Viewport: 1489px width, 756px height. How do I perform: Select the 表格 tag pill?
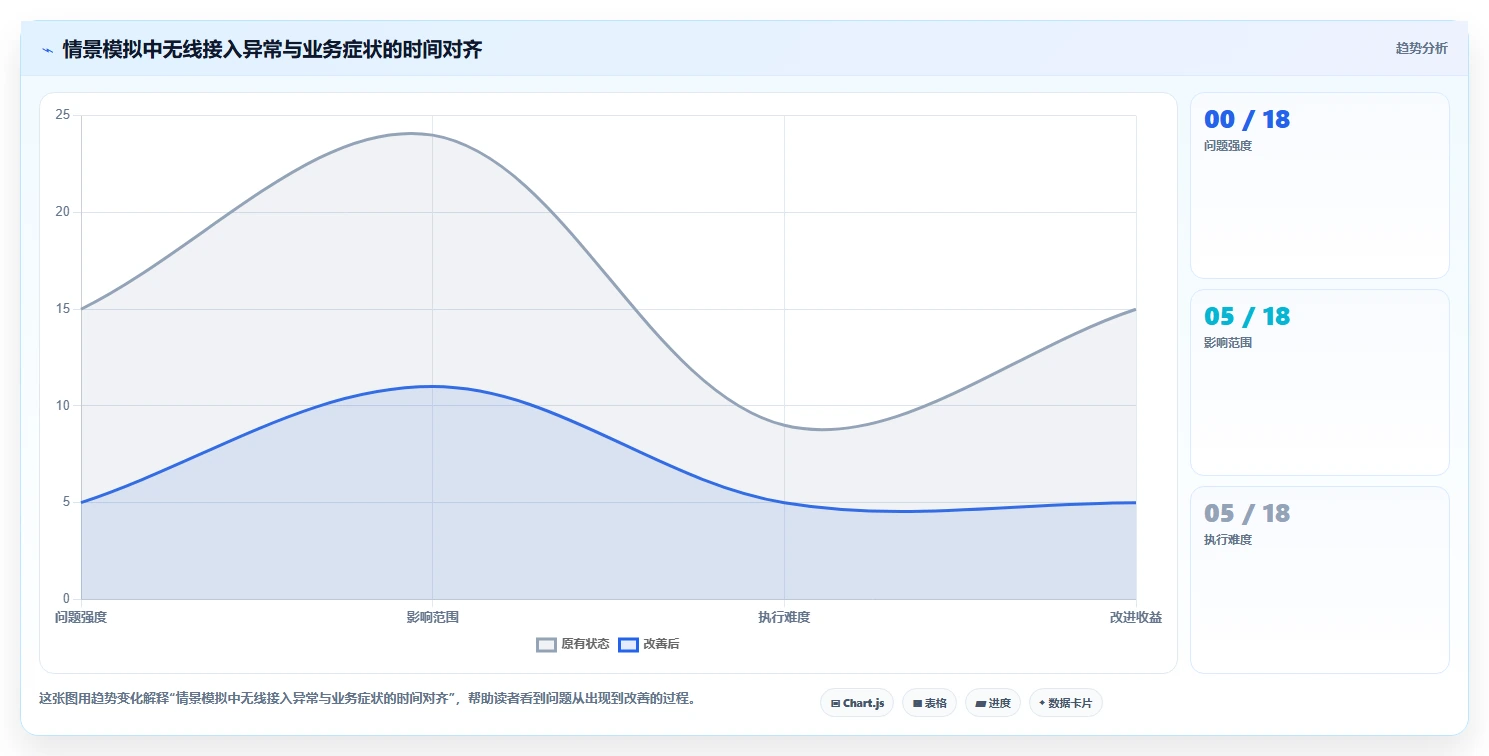930,703
